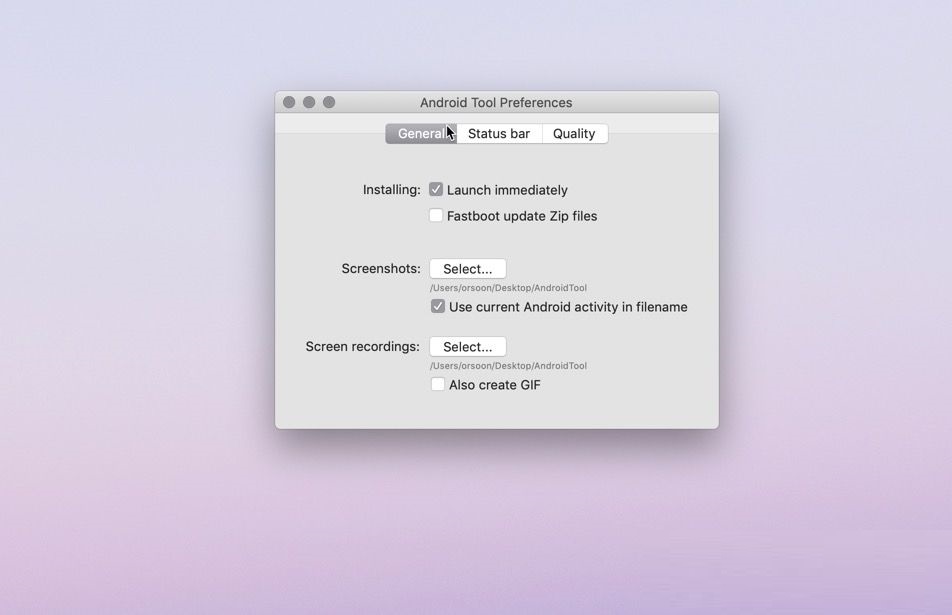Click the Android Tool Preferences title text
Image resolution: width=952 pixels, height=615 pixels.
click(496, 103)
